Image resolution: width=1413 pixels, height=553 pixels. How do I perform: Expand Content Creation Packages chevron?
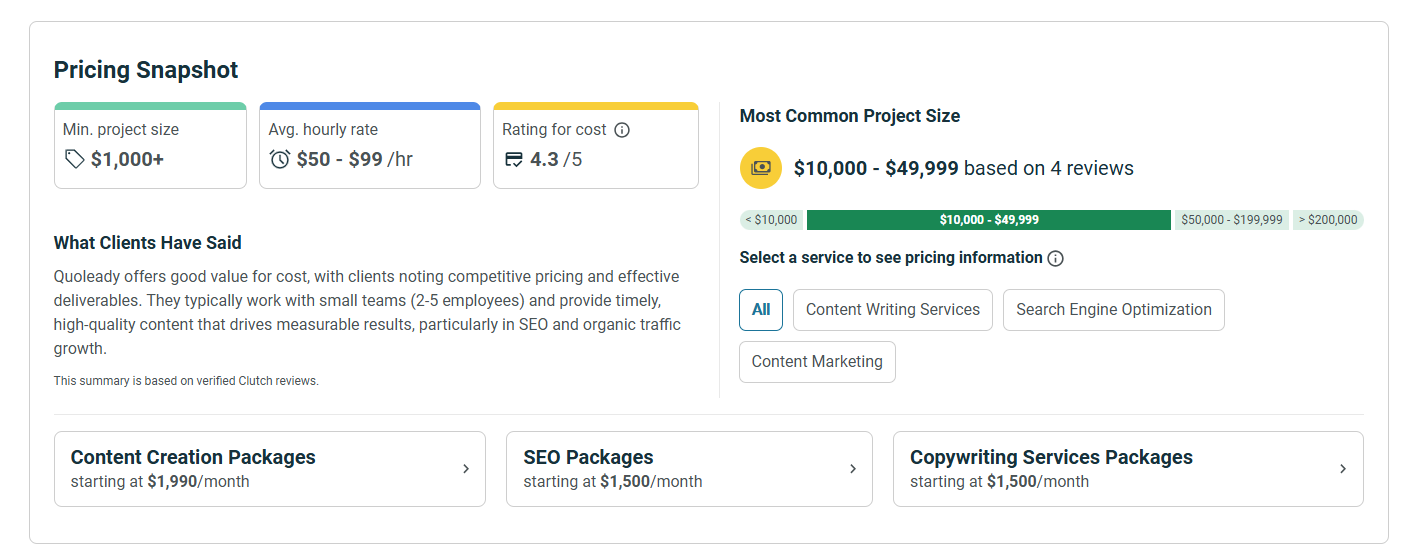pyautogui.click(x=466, y=469)
